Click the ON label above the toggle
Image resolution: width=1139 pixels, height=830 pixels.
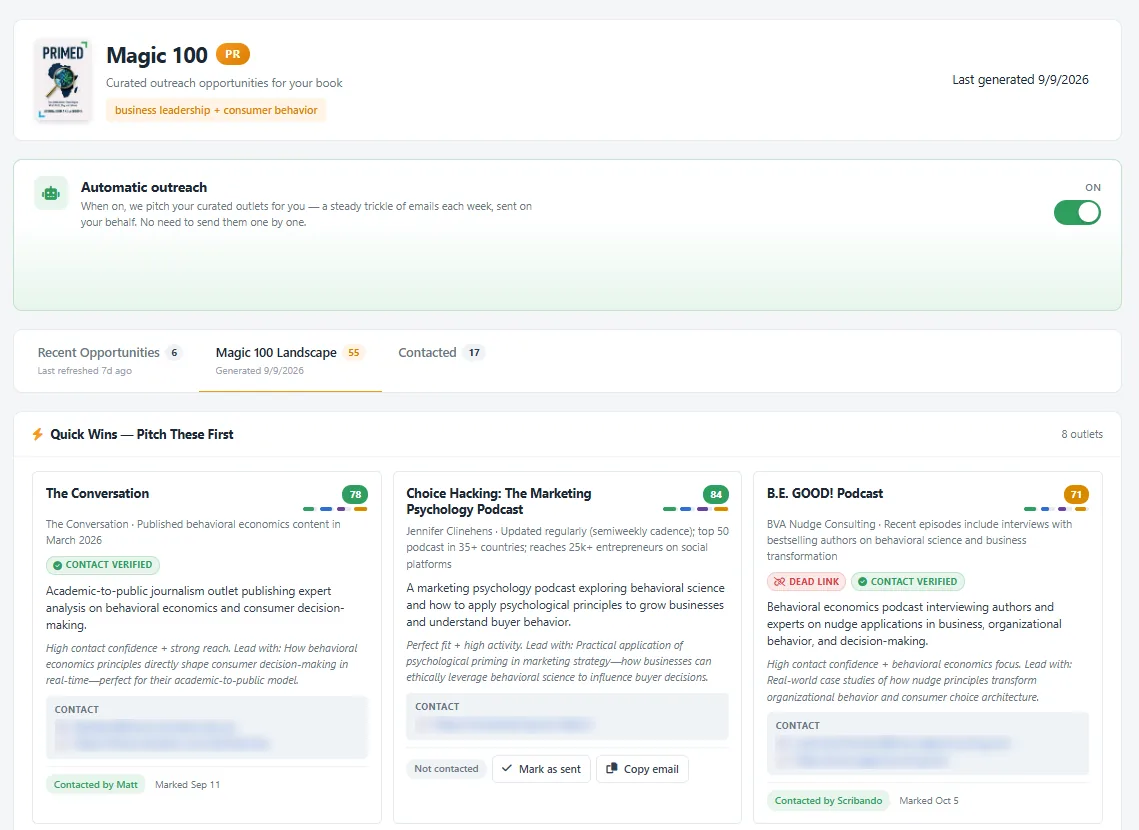(x=1093, y=187)
